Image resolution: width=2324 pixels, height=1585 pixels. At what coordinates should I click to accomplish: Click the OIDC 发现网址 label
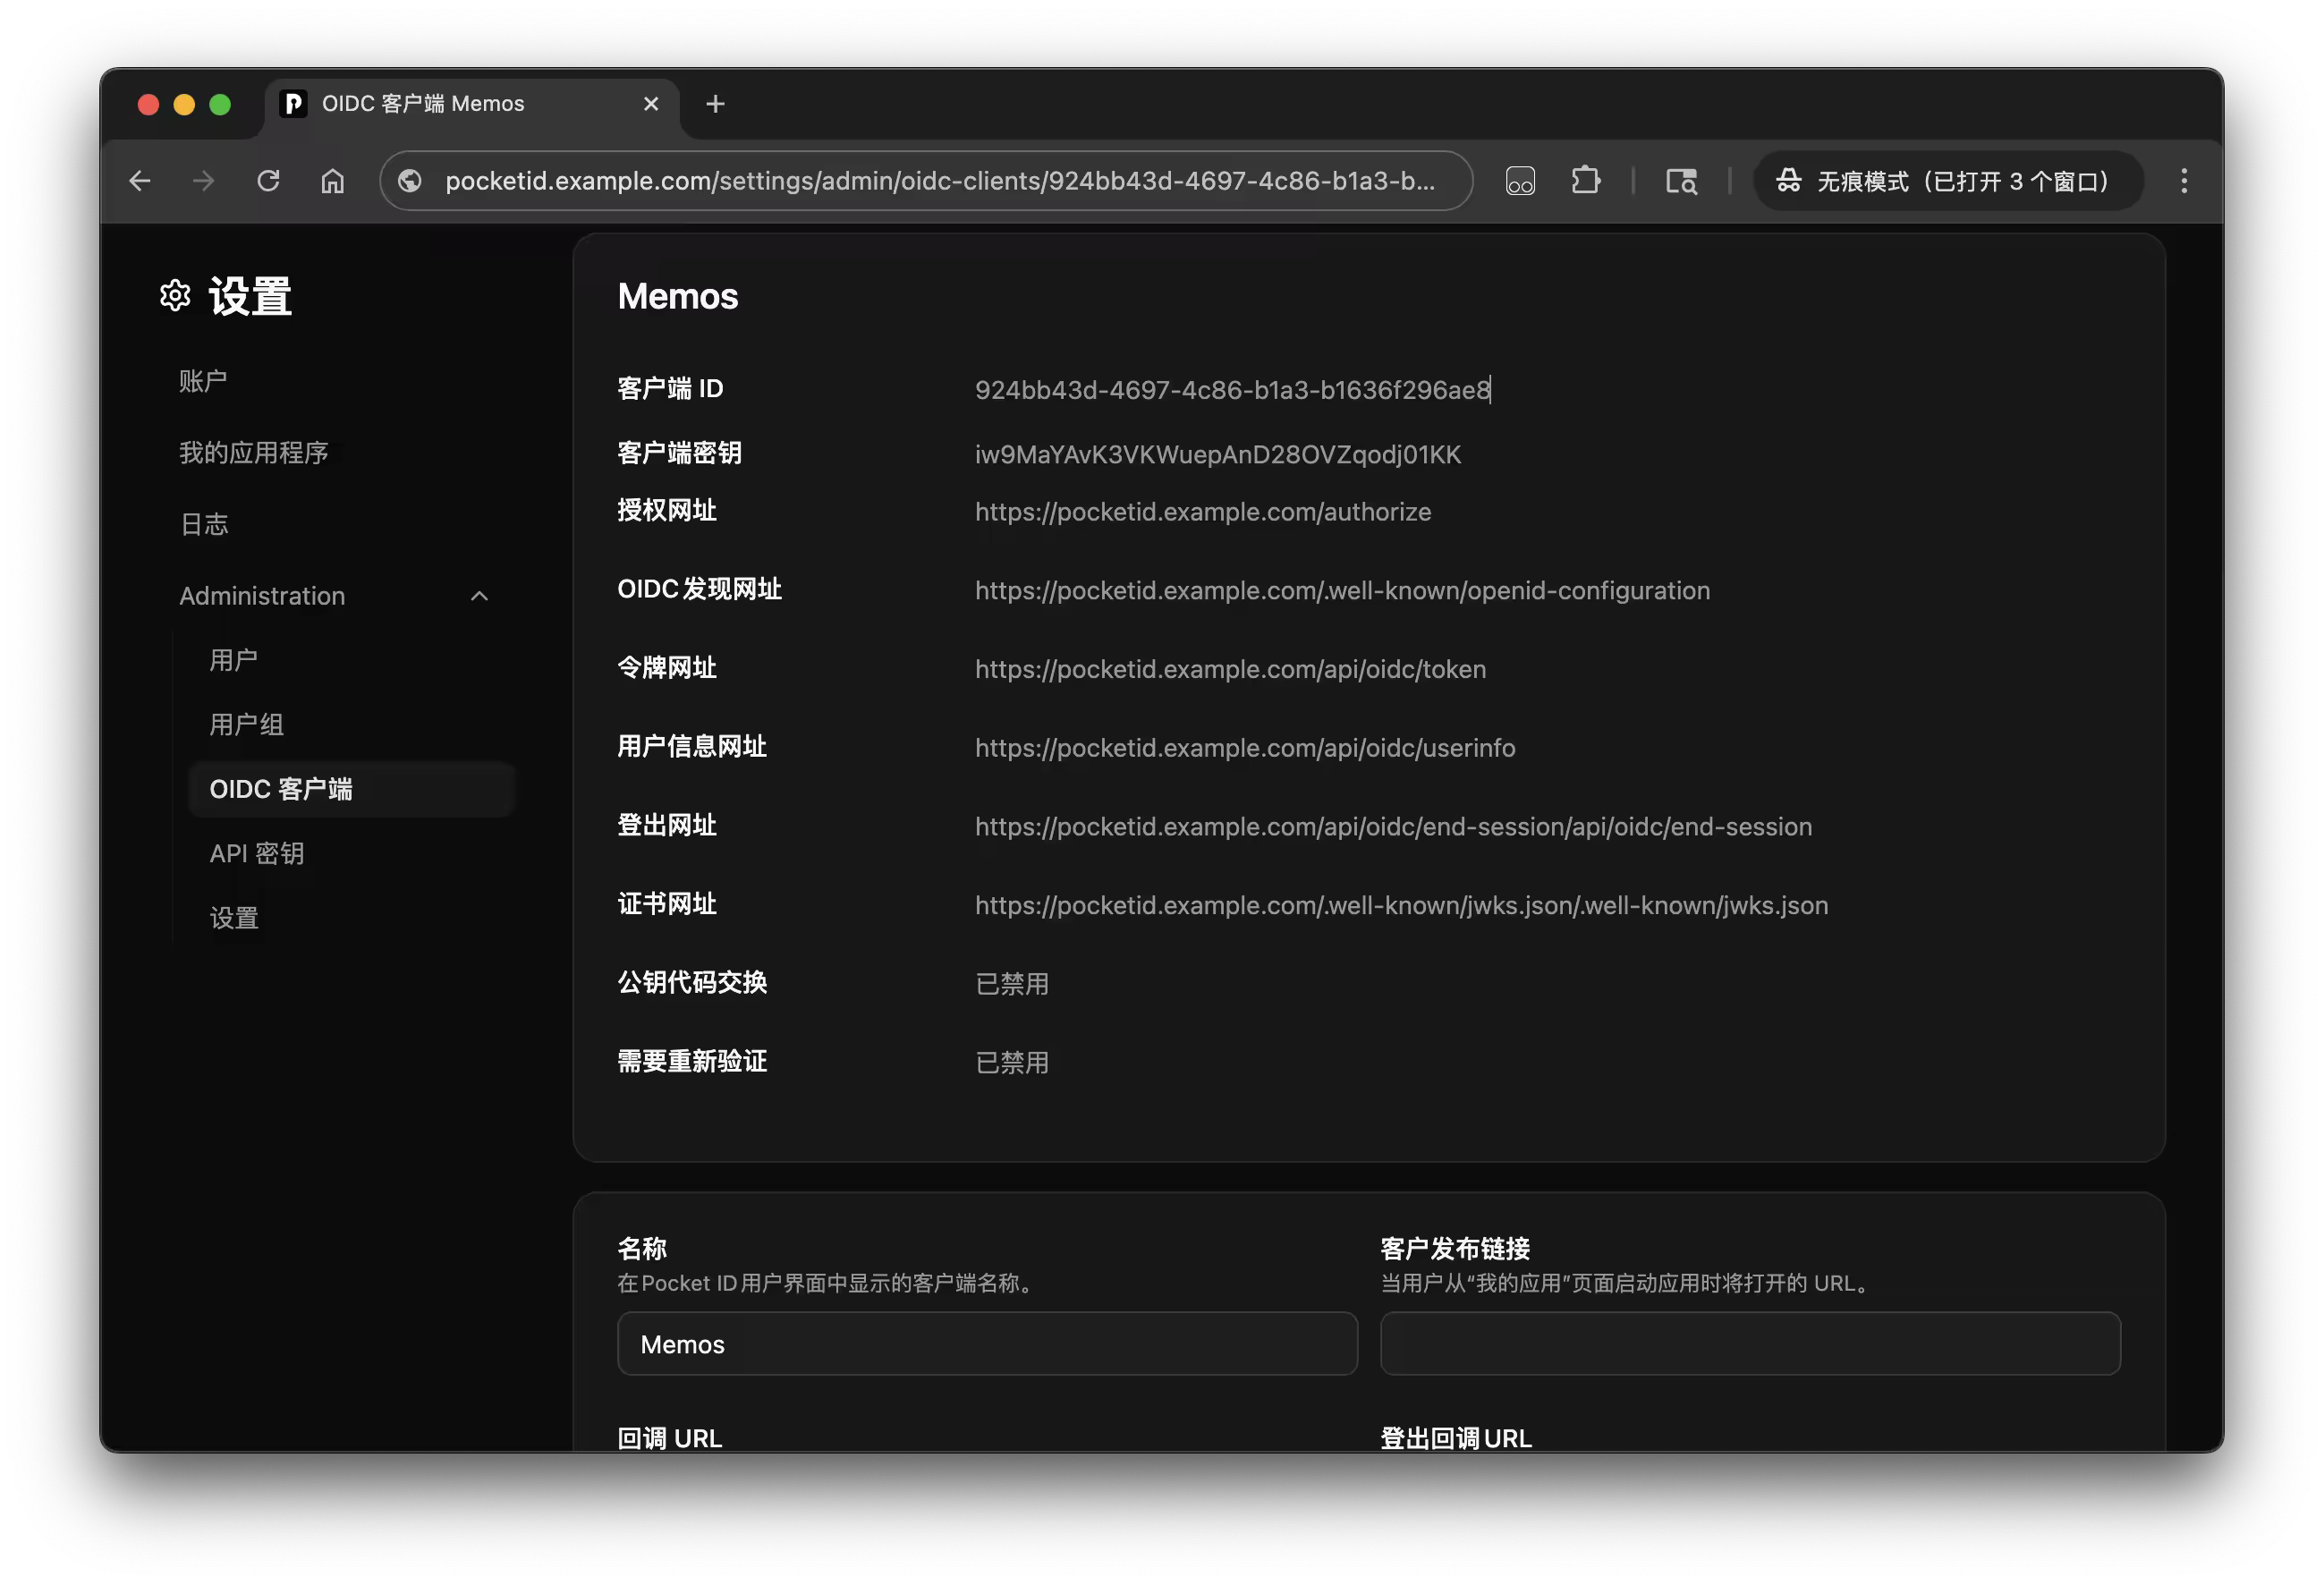tap(700, 590)
